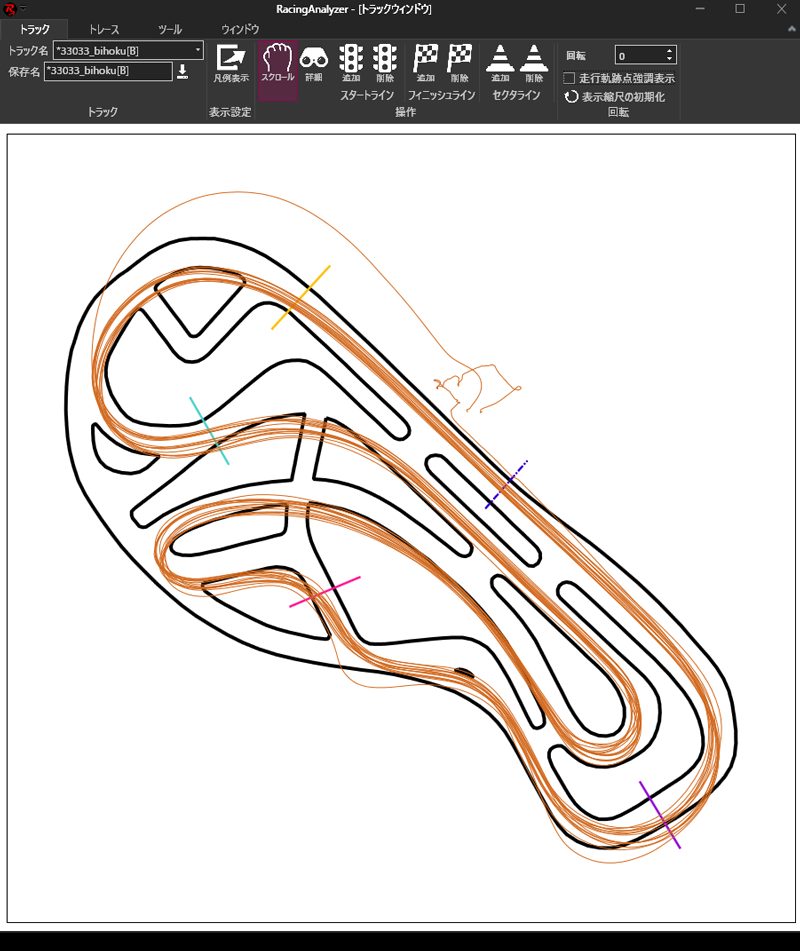The height and width of the screenshot is (951, 800).
Task: Enable the 走行軌跡点強調表示 checkbox
Action: (x=569, y=77)
